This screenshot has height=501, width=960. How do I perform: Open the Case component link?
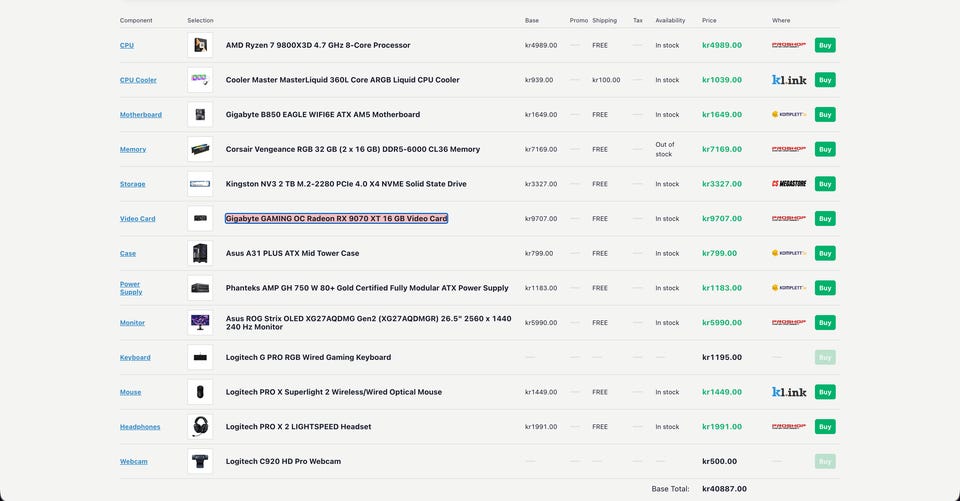(x=128, y=254)
